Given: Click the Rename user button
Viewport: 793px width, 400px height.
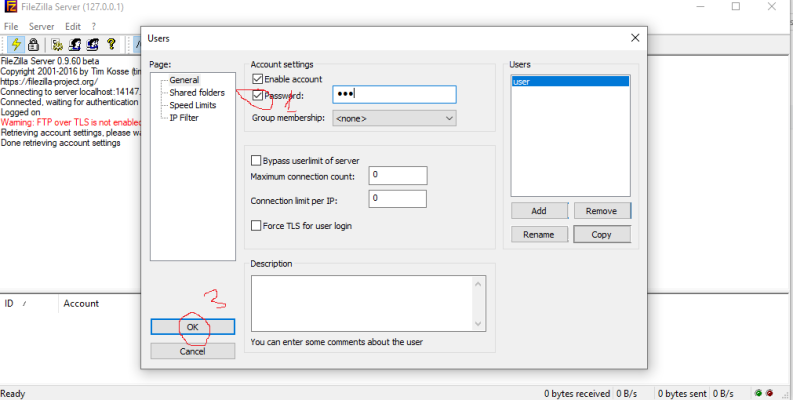Looking at the screenshot, I should pos(539,235).
